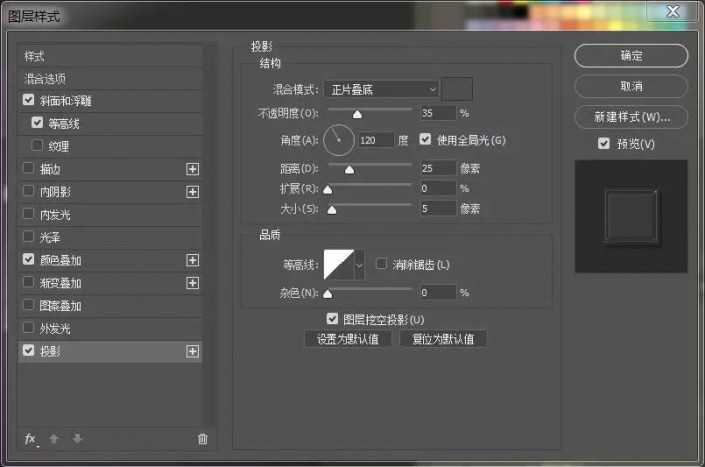Uncheck 使用全局光 checkbox
Image resolution: width=705 pixels, height=467 pixels.
[426, 139]
